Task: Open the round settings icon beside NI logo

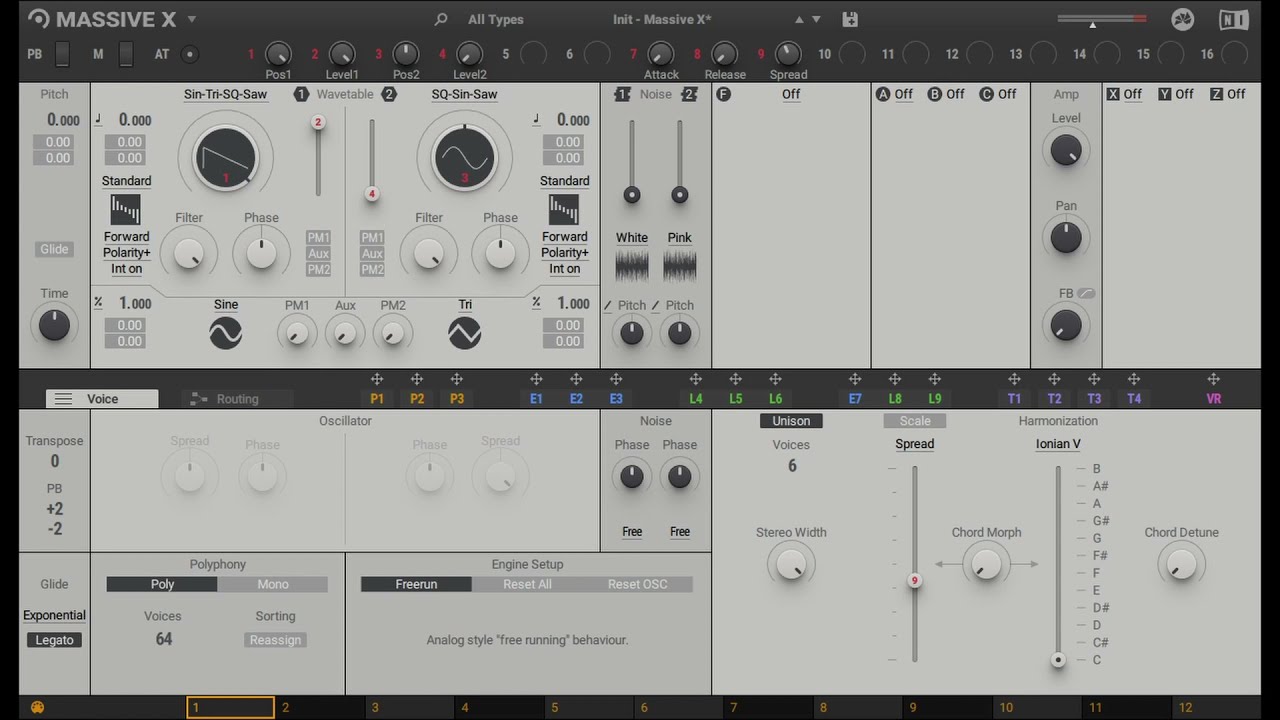Action: tap(1182, 19)
